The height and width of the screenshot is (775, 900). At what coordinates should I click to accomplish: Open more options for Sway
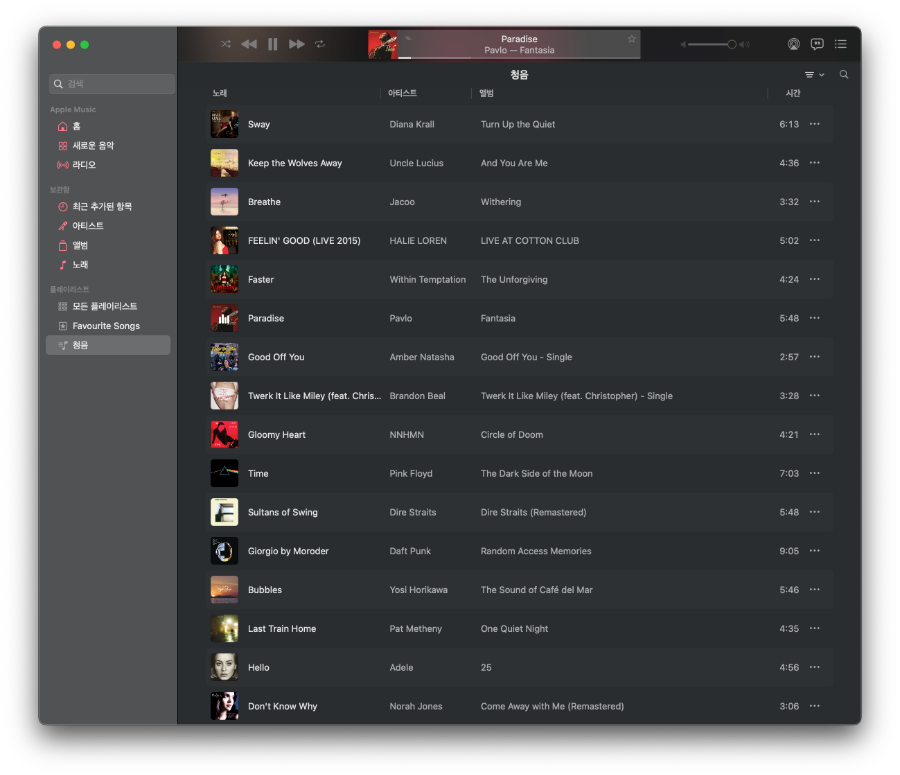tap(814, 124)
